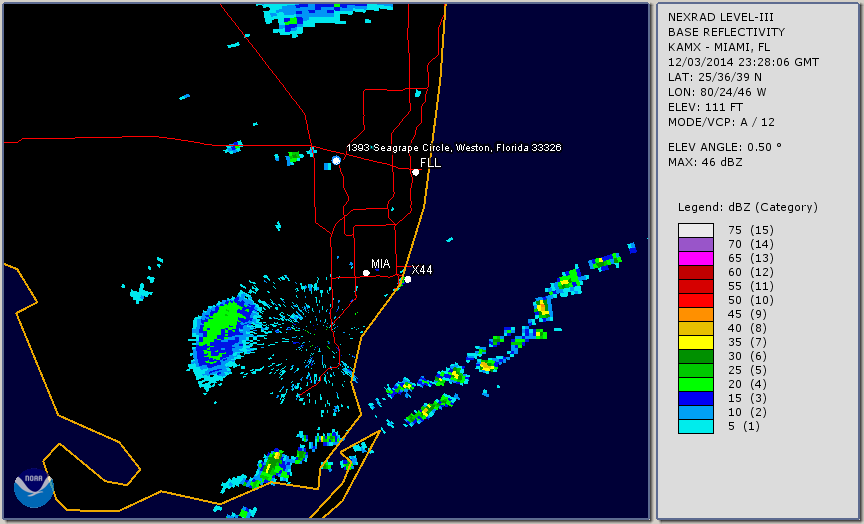
Task: Select the 65 dBZ magenta legend swatch
Action: [x=696, y=258]
